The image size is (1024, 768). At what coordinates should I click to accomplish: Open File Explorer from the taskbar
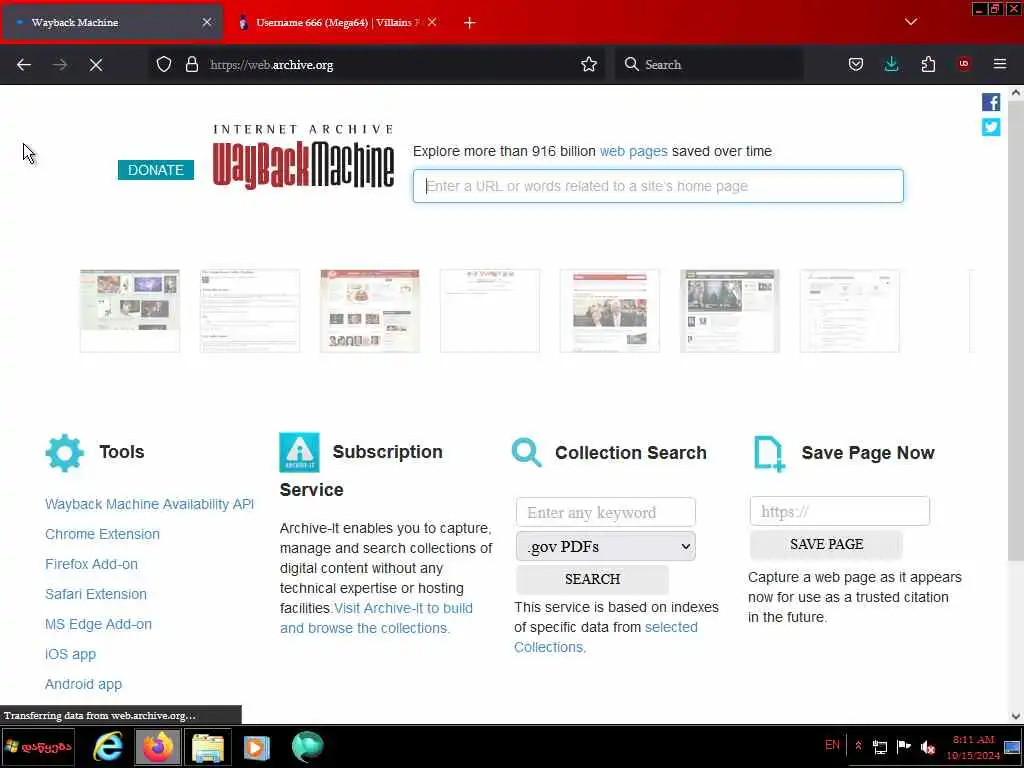click(x=208, y=746)
